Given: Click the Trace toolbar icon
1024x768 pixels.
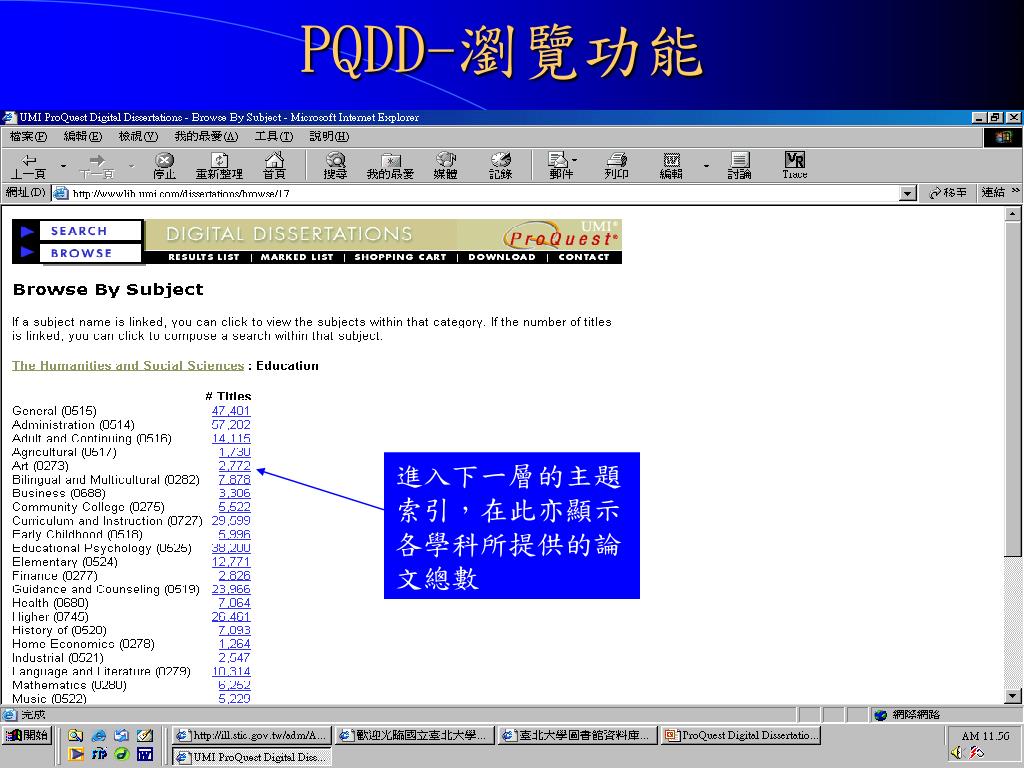Looking at the screenshot, I should [x=795, y=166].
